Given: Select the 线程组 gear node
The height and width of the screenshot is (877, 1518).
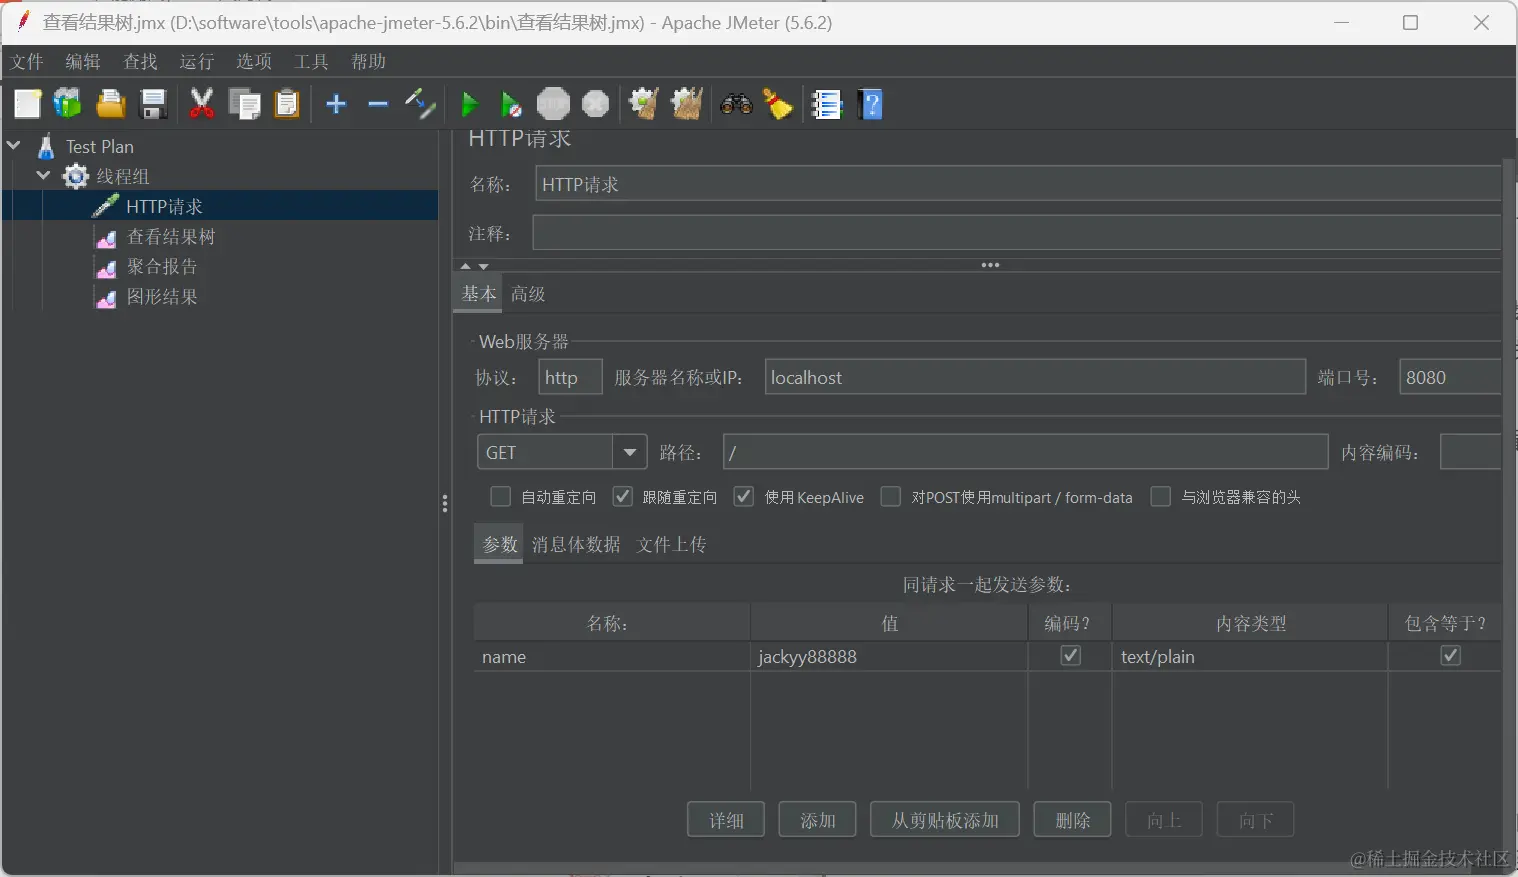Looking at the screenshot, I should click(106, 177).
